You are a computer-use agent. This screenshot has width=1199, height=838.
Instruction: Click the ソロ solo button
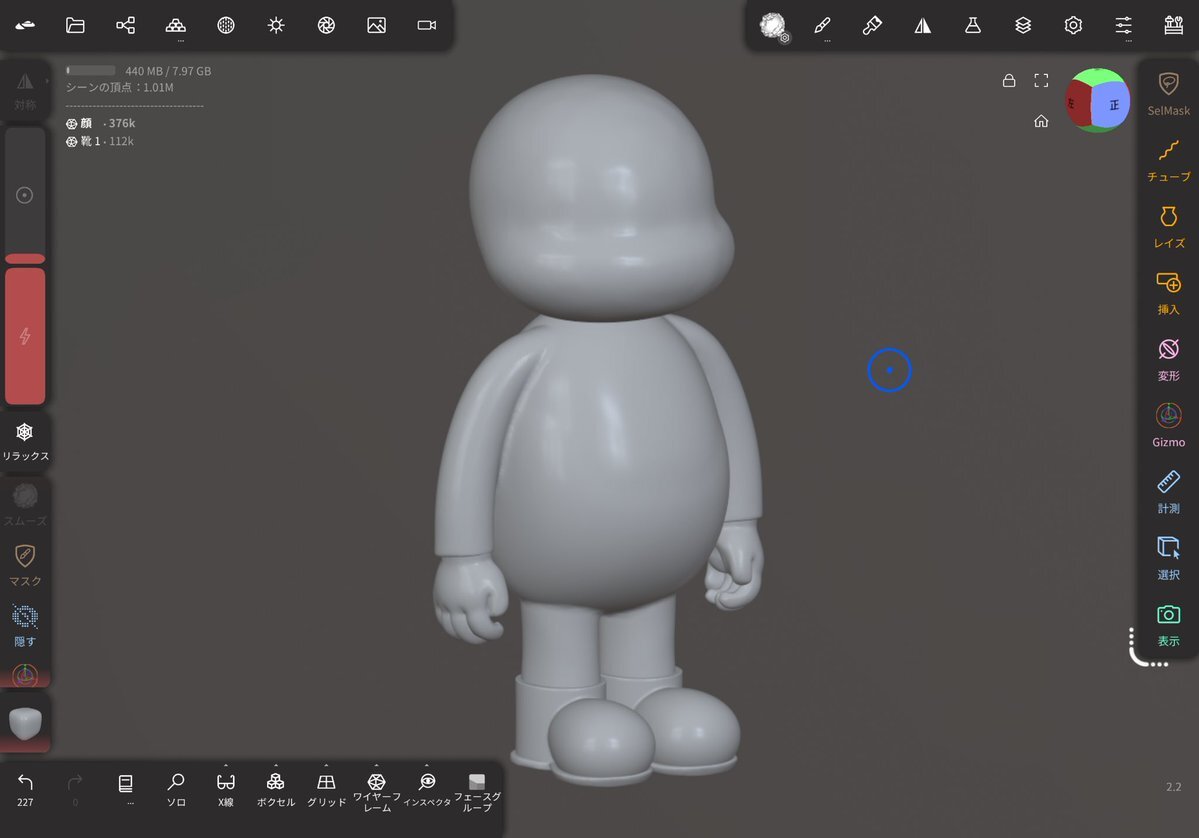pyautogui.click(x=176, y=789)
